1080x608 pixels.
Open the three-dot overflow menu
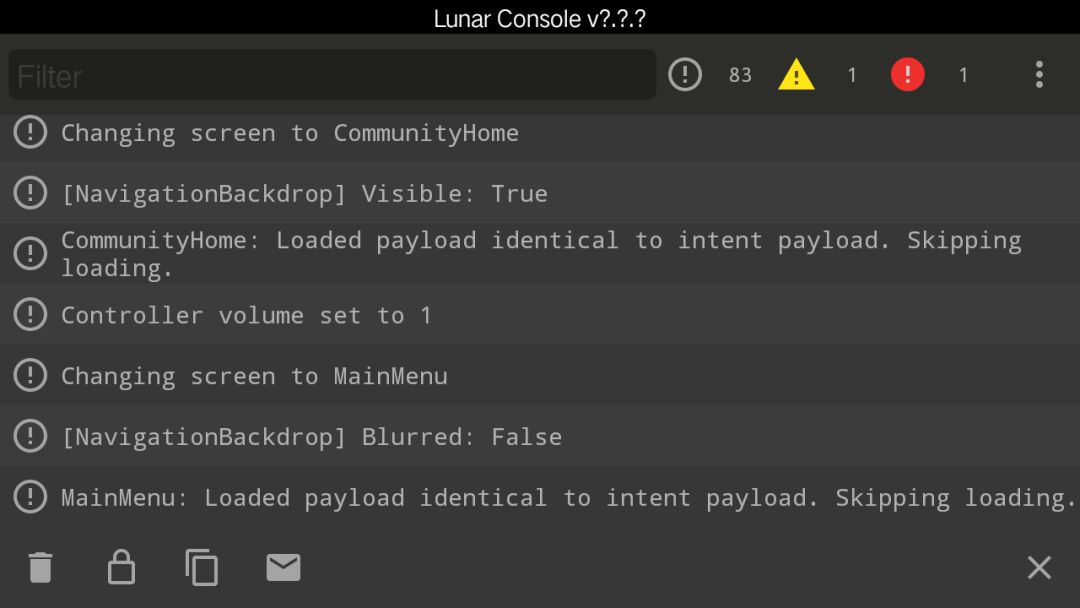1039,74
